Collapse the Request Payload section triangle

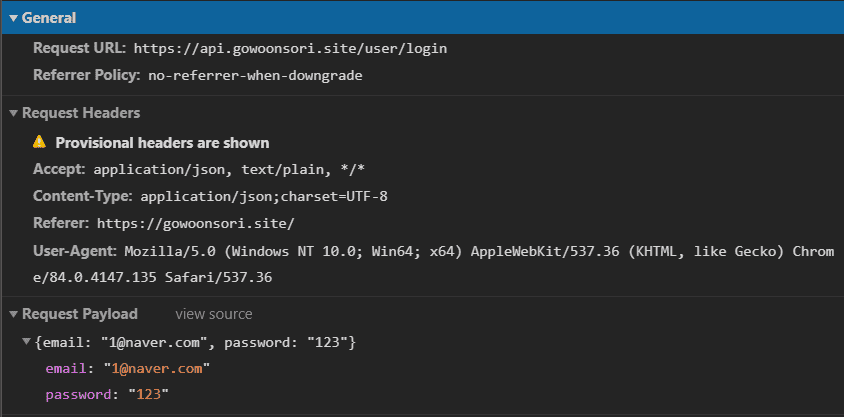[14, 314]
